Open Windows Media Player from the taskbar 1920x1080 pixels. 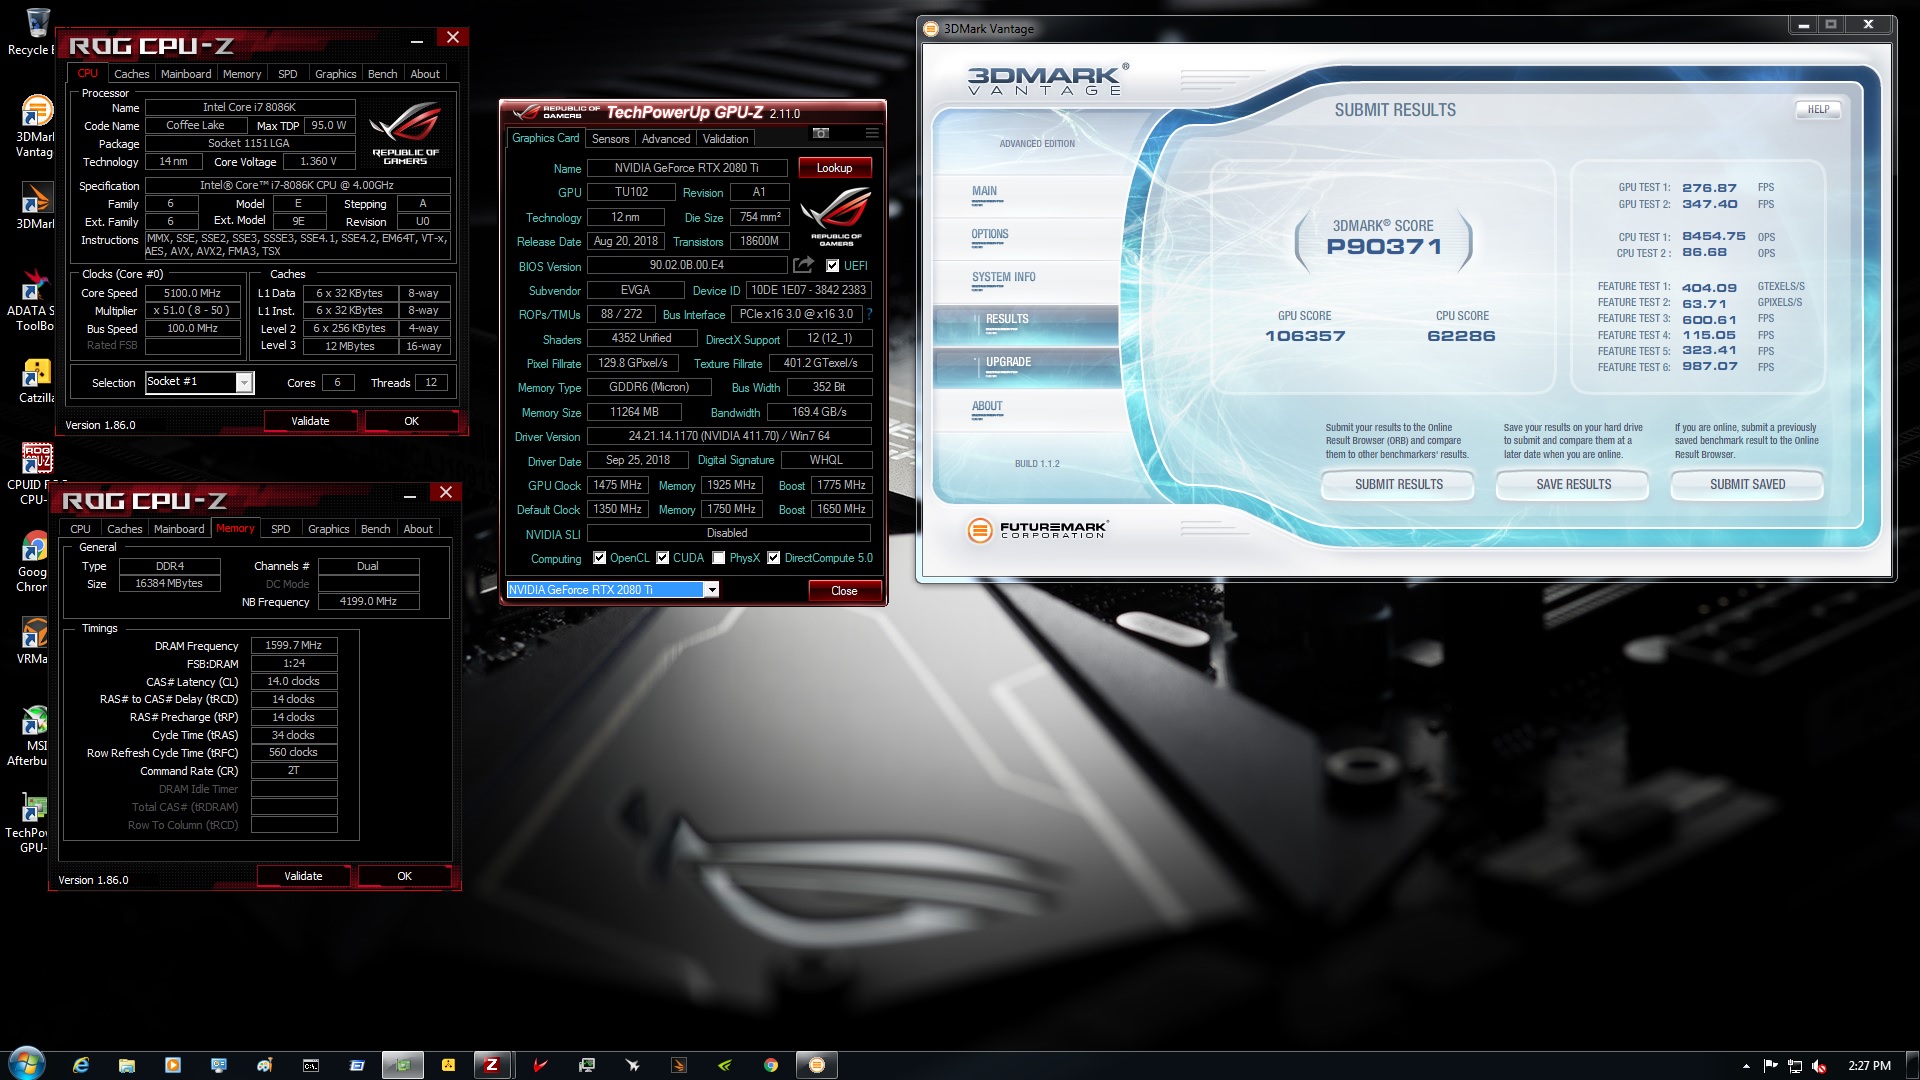click(x=173, y=1065)
